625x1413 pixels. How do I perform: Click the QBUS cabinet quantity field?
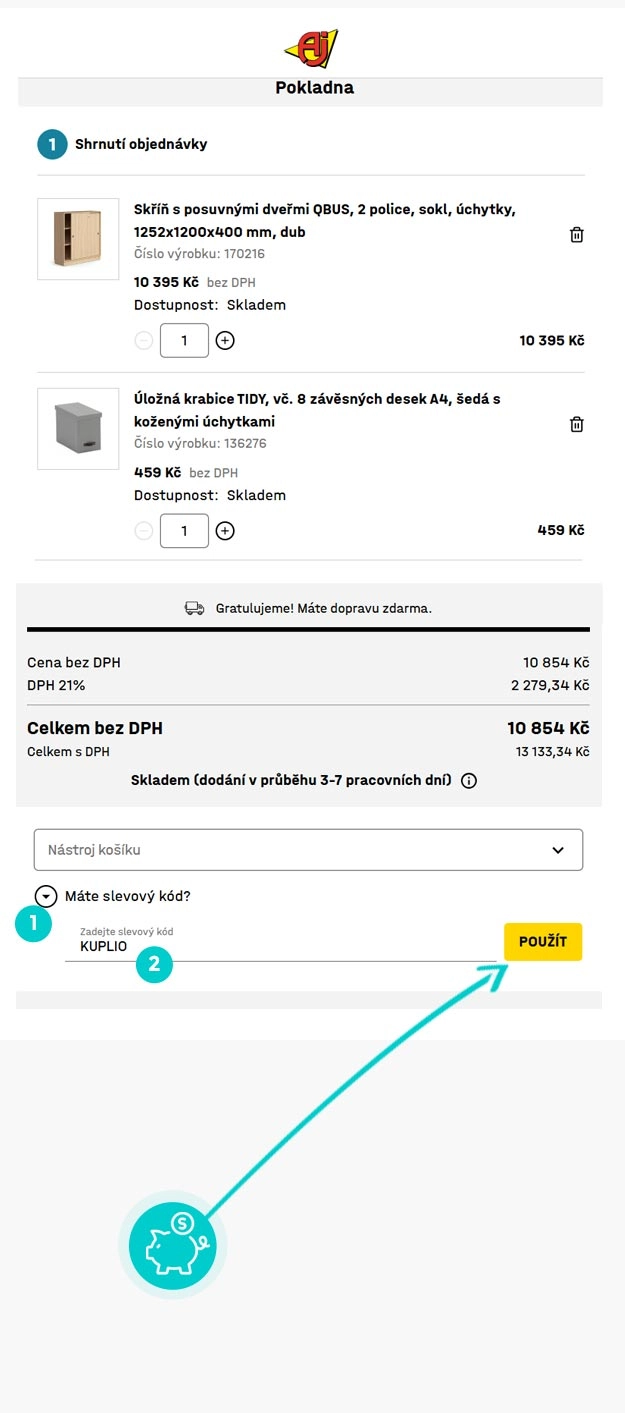pyautogui.click(x=185, y=341)
